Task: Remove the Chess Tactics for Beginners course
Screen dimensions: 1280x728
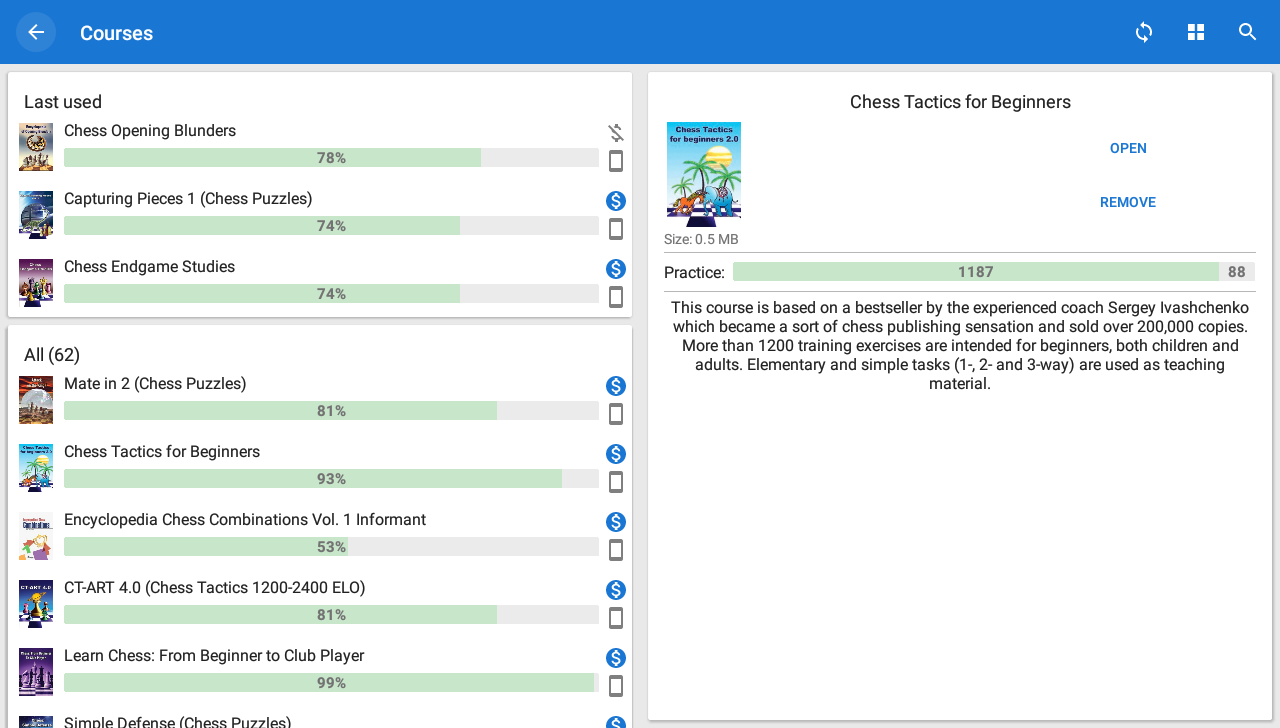Action: coord(1128,202)
